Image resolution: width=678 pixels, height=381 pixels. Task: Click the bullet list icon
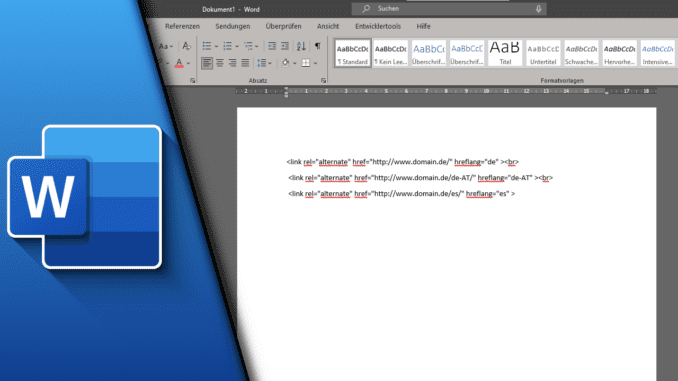[207, 46]
